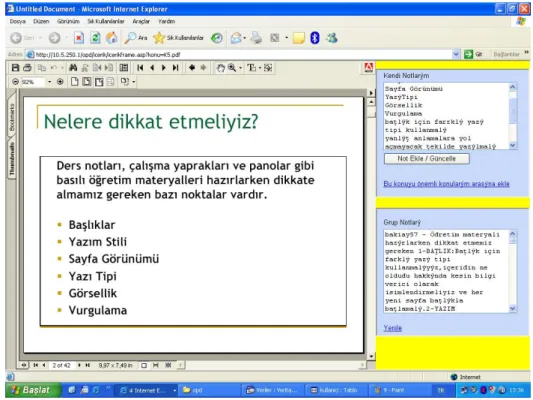Screen dimensions: 533x400
Task: Click the Kendi Notlarım scrollbar down arrow
Action: 513,145
